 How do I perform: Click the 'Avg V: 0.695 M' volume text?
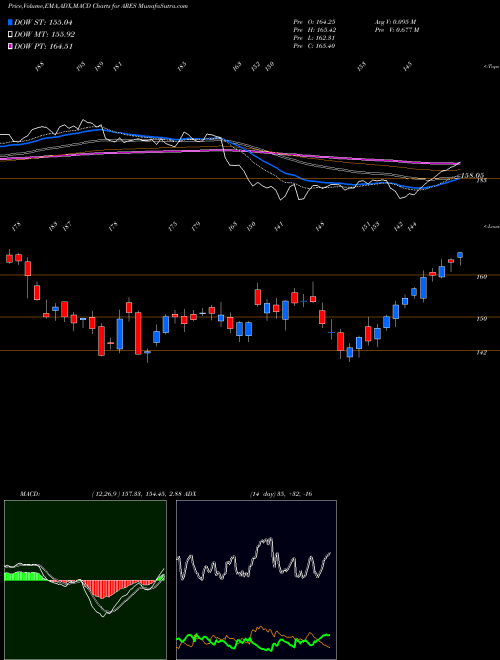(395, 22)
